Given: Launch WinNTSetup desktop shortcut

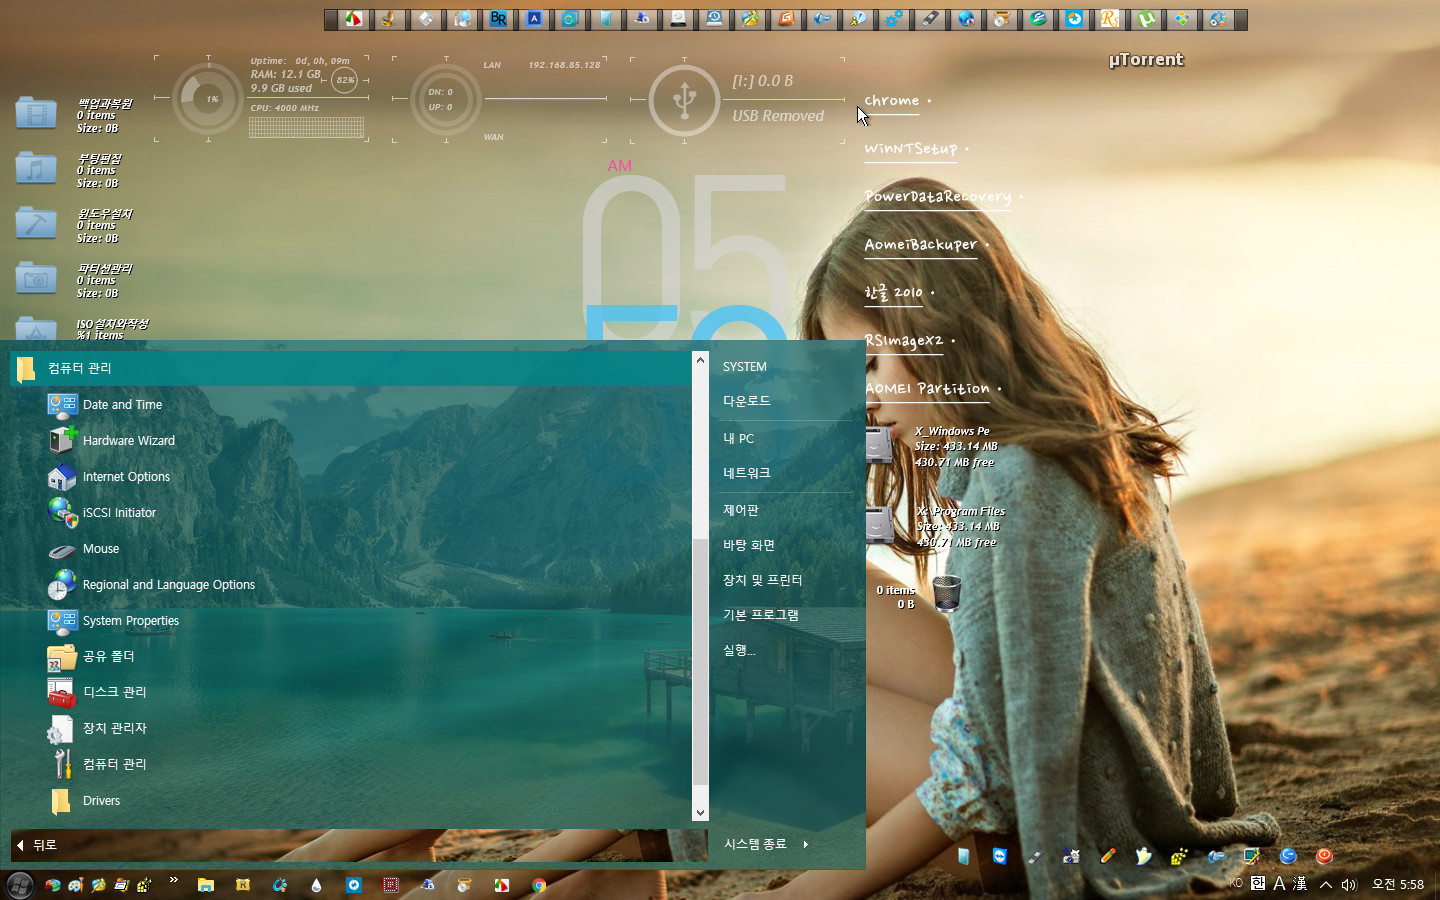Looking at the screenshot, I should [x=911, y=149].
